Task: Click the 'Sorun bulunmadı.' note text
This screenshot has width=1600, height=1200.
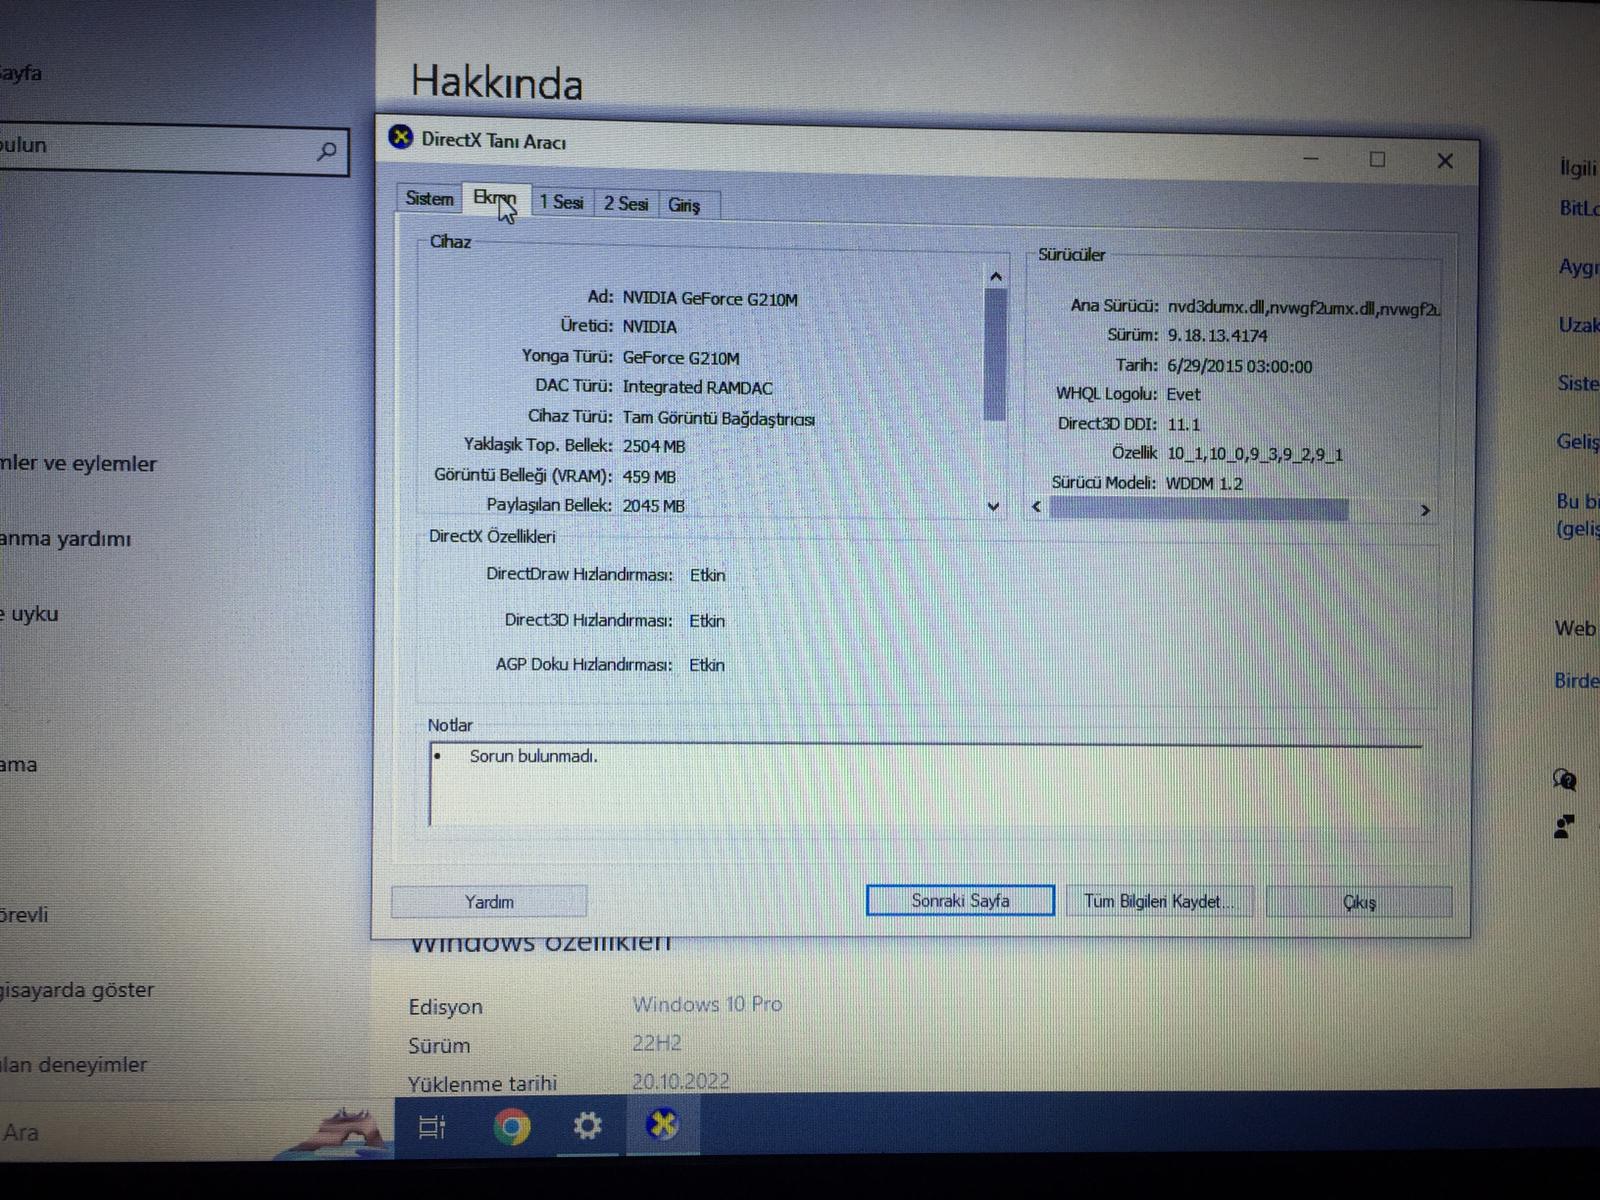Action: click(533, 756)
